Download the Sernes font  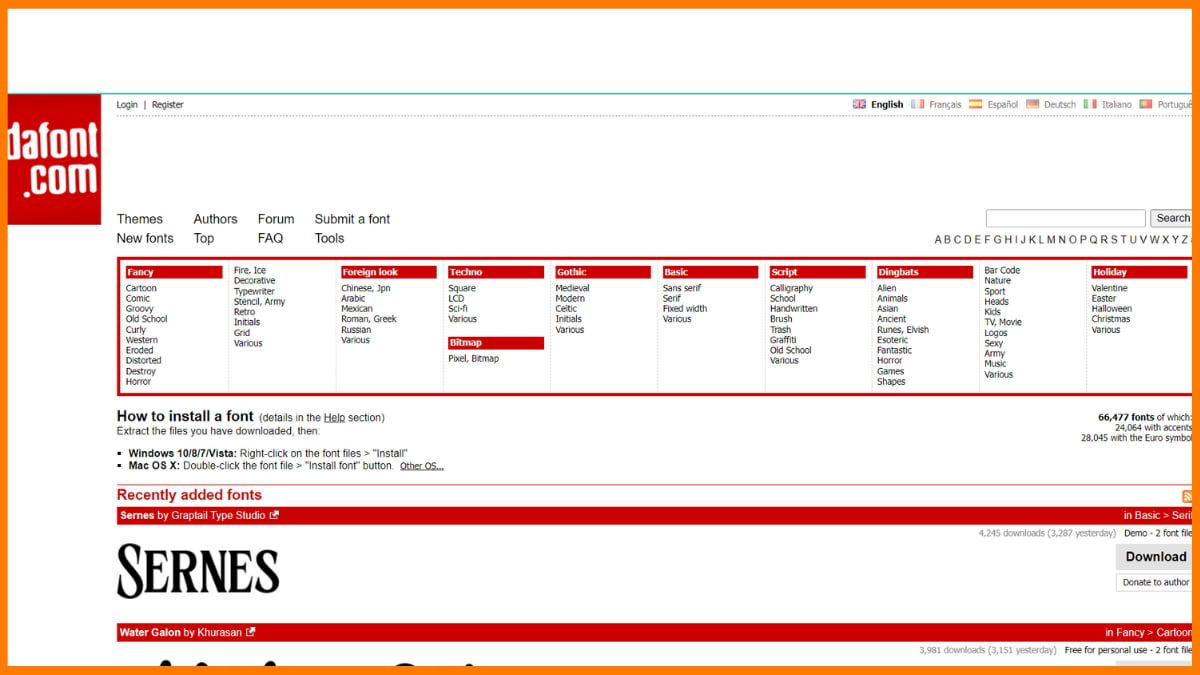click(1155, 557)
